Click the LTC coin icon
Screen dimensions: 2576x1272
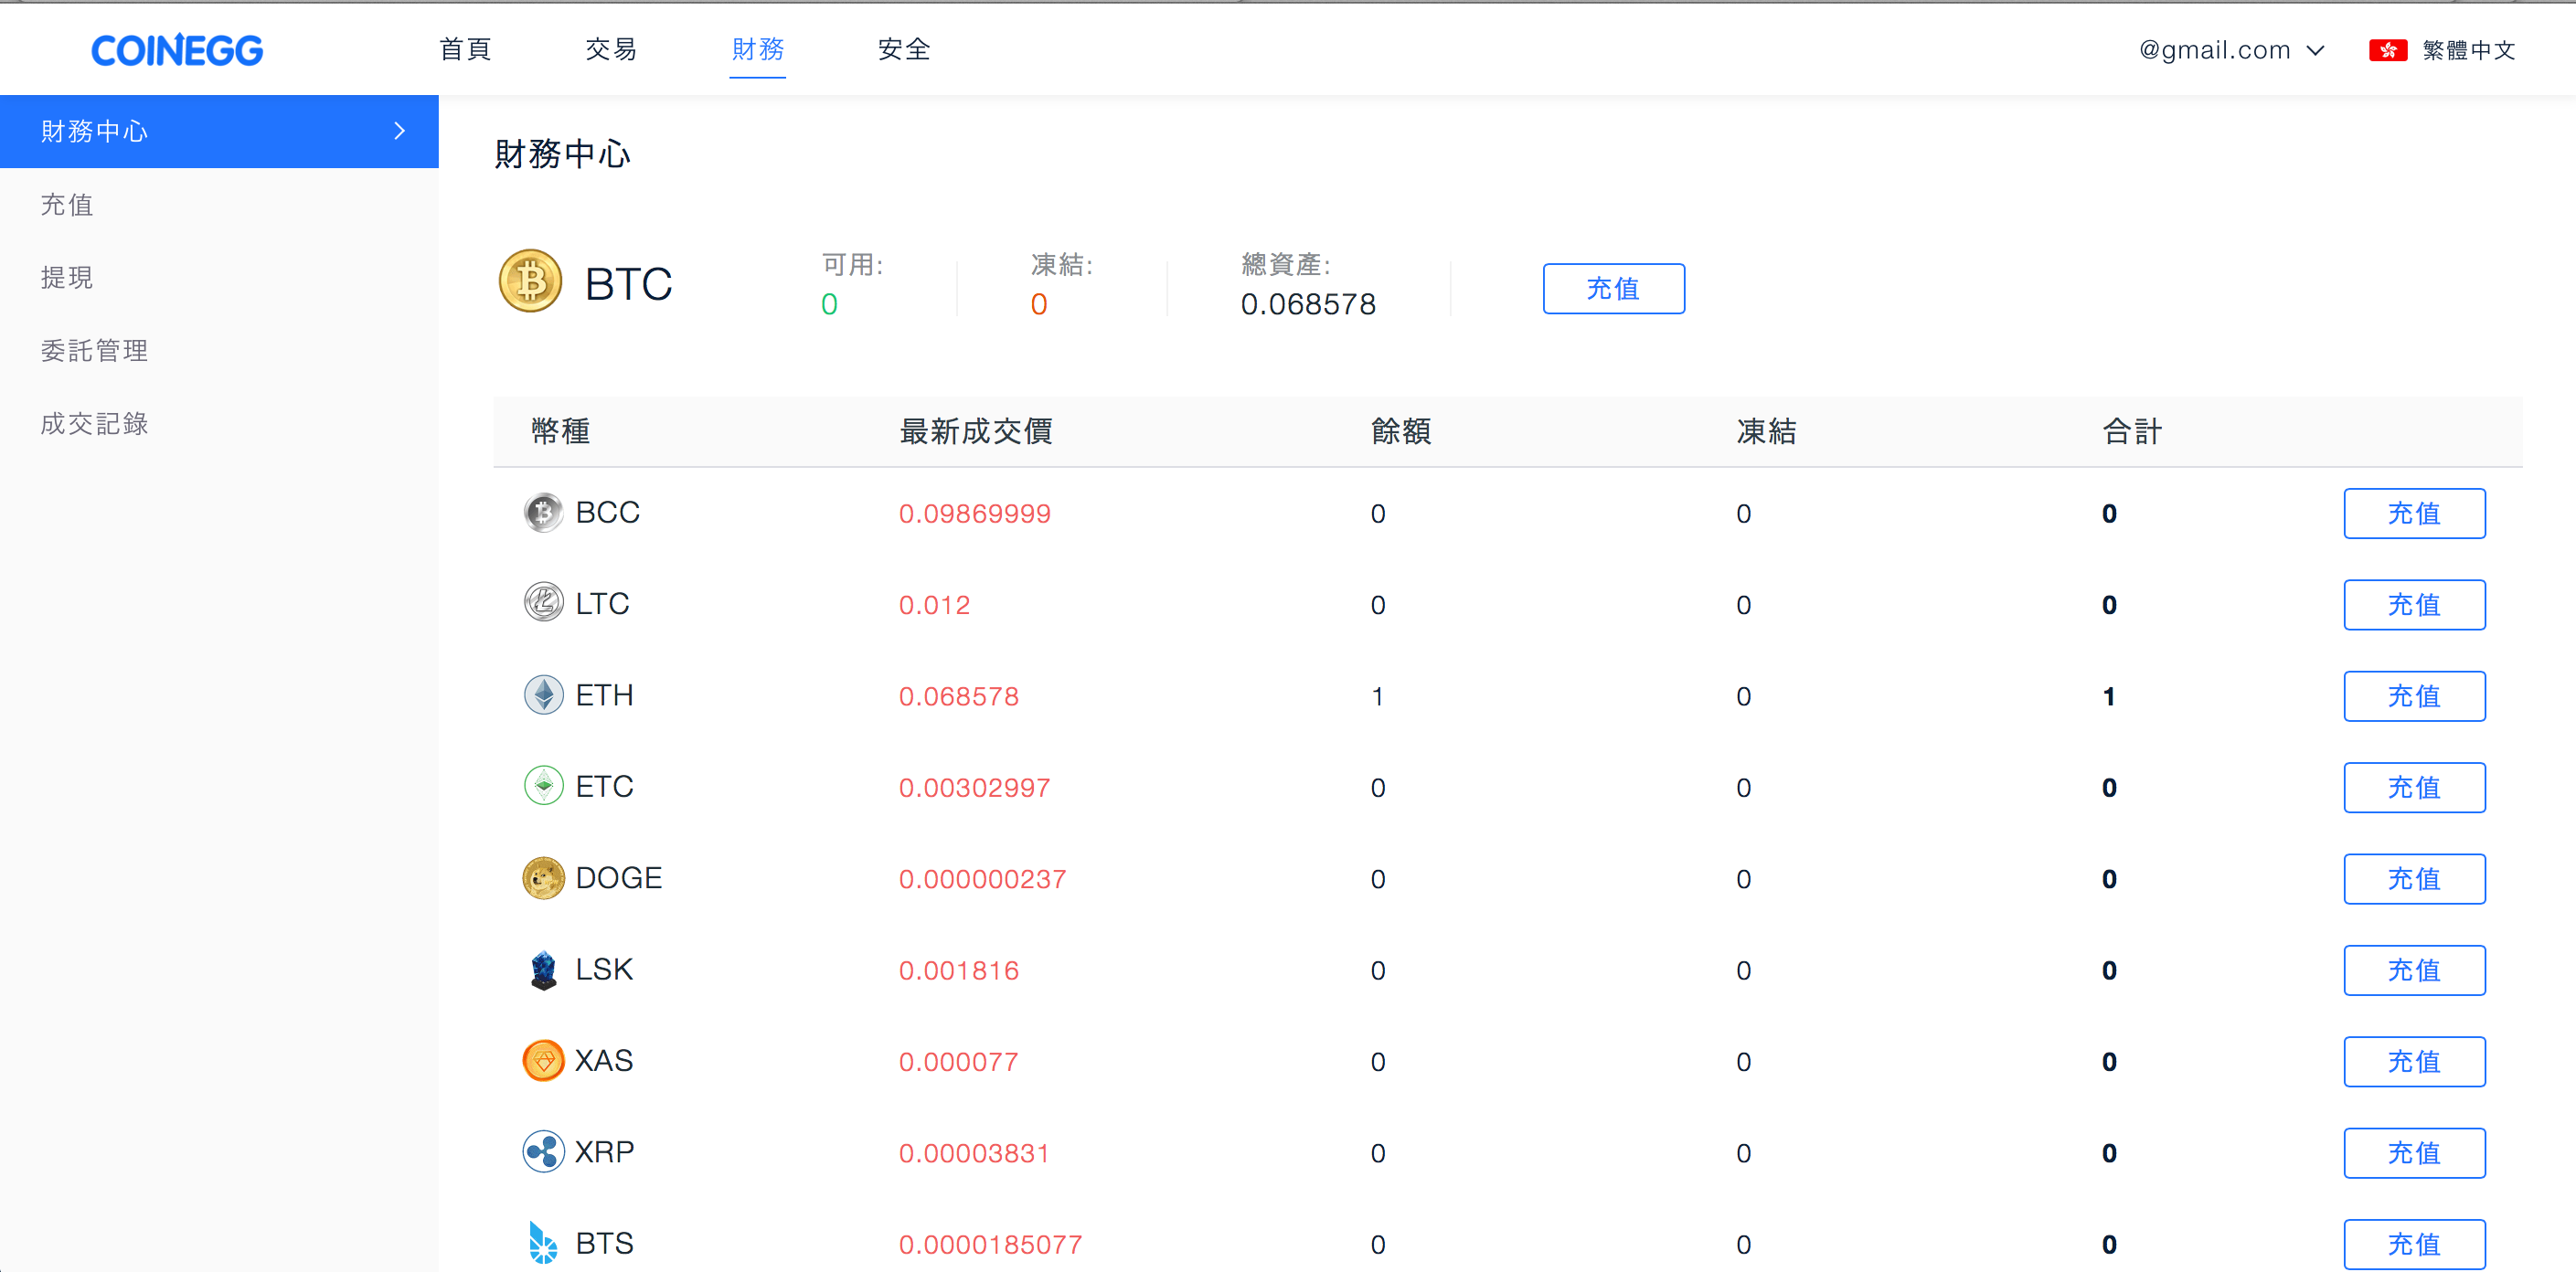(543, 603)
